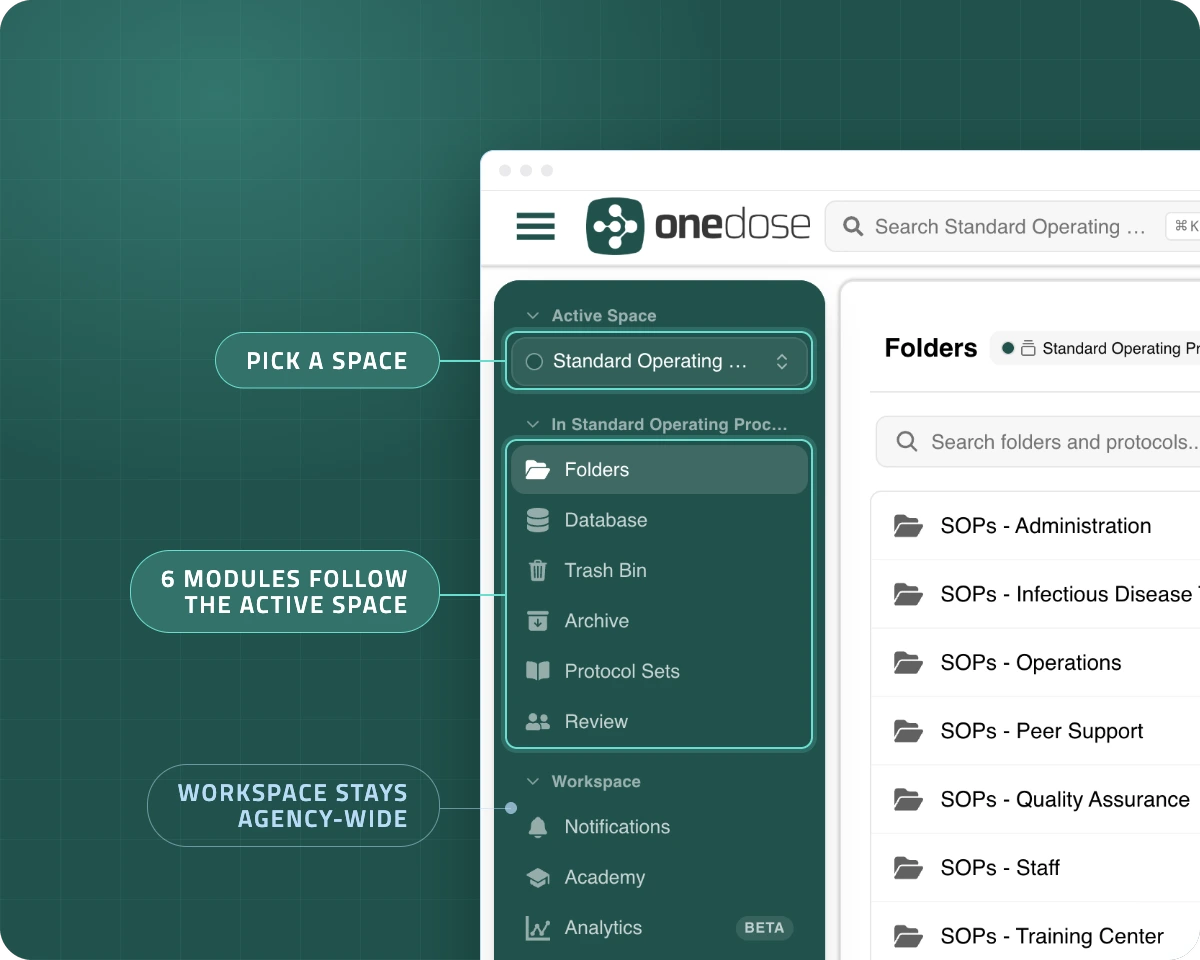Open SOPs - Peer Support folder

[x=1036, y=731]
